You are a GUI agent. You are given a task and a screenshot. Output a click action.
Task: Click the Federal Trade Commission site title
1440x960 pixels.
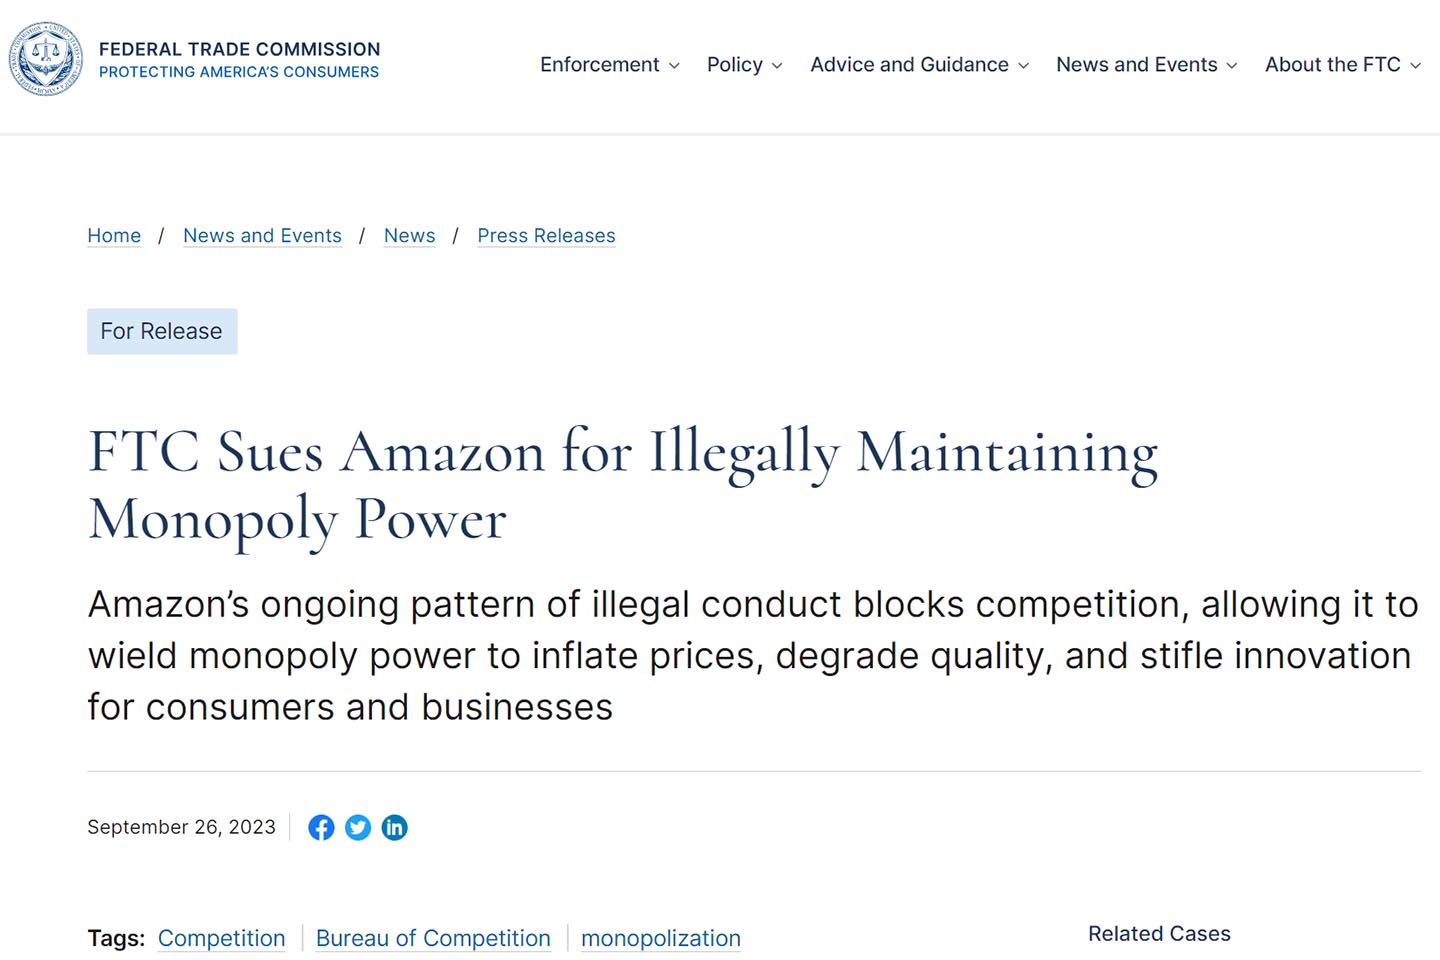click(x=239, y=49)
